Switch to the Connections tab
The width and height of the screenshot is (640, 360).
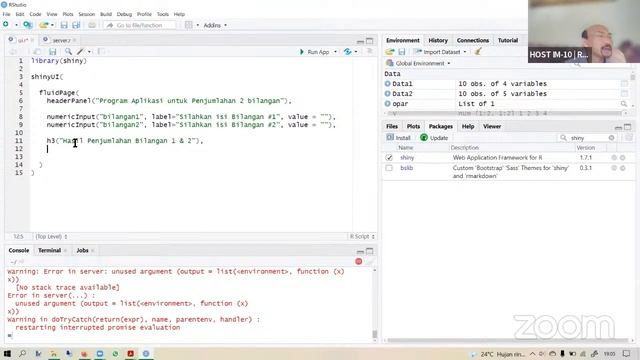pyautogui.click(x=473, y=40)
